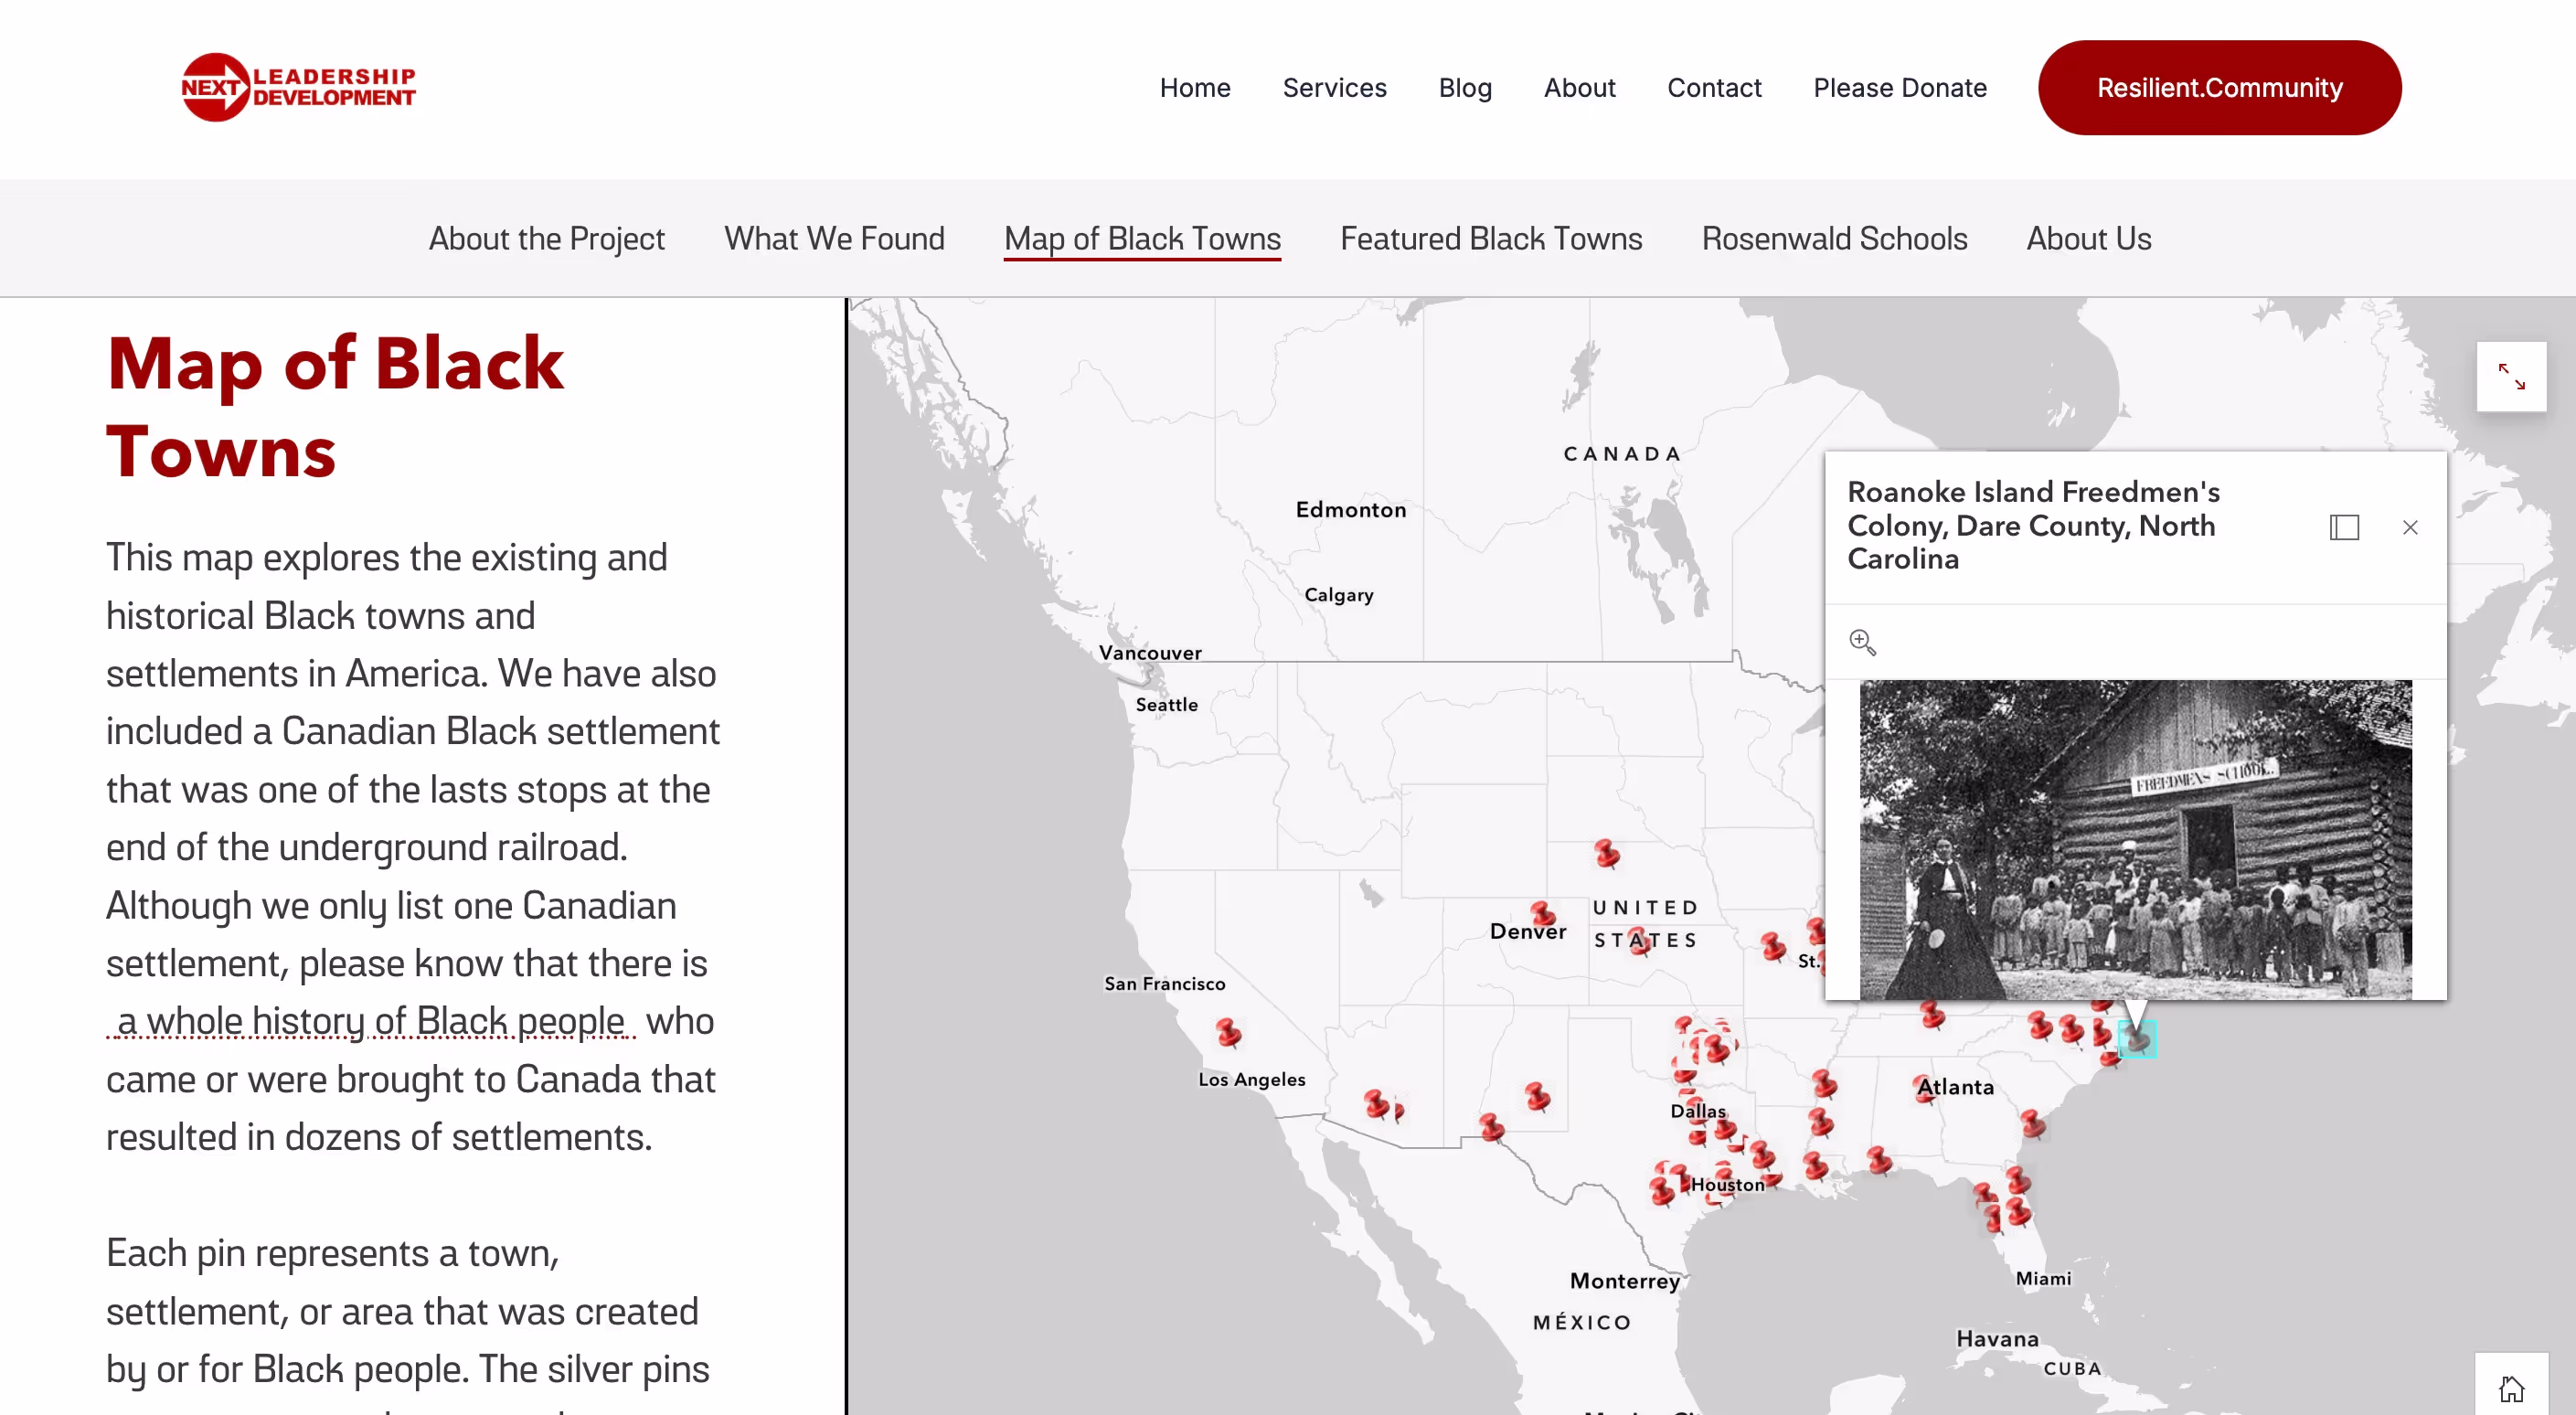Viewport: 2576px width, 1415px height.
Task: Click the red pin next to Denver
Action: 1543,913
